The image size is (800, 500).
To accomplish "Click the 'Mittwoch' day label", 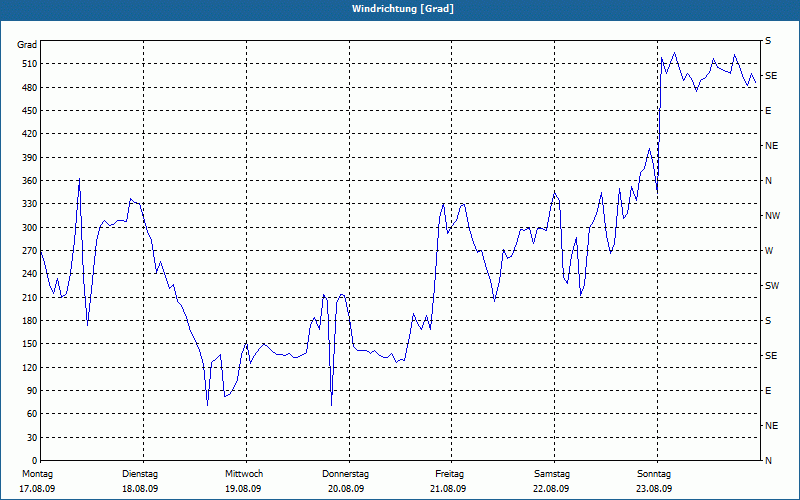I will [244, 474].
